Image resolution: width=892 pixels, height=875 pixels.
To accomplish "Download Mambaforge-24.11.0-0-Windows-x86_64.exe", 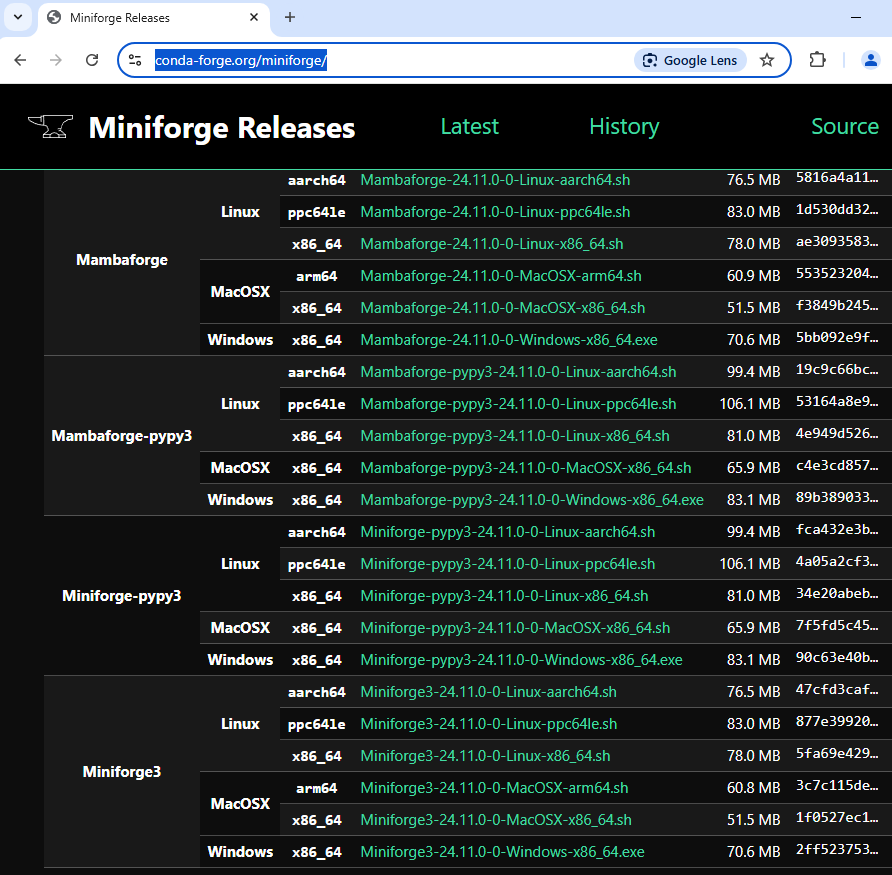I will pyautogui.click(x=509, y=340).
